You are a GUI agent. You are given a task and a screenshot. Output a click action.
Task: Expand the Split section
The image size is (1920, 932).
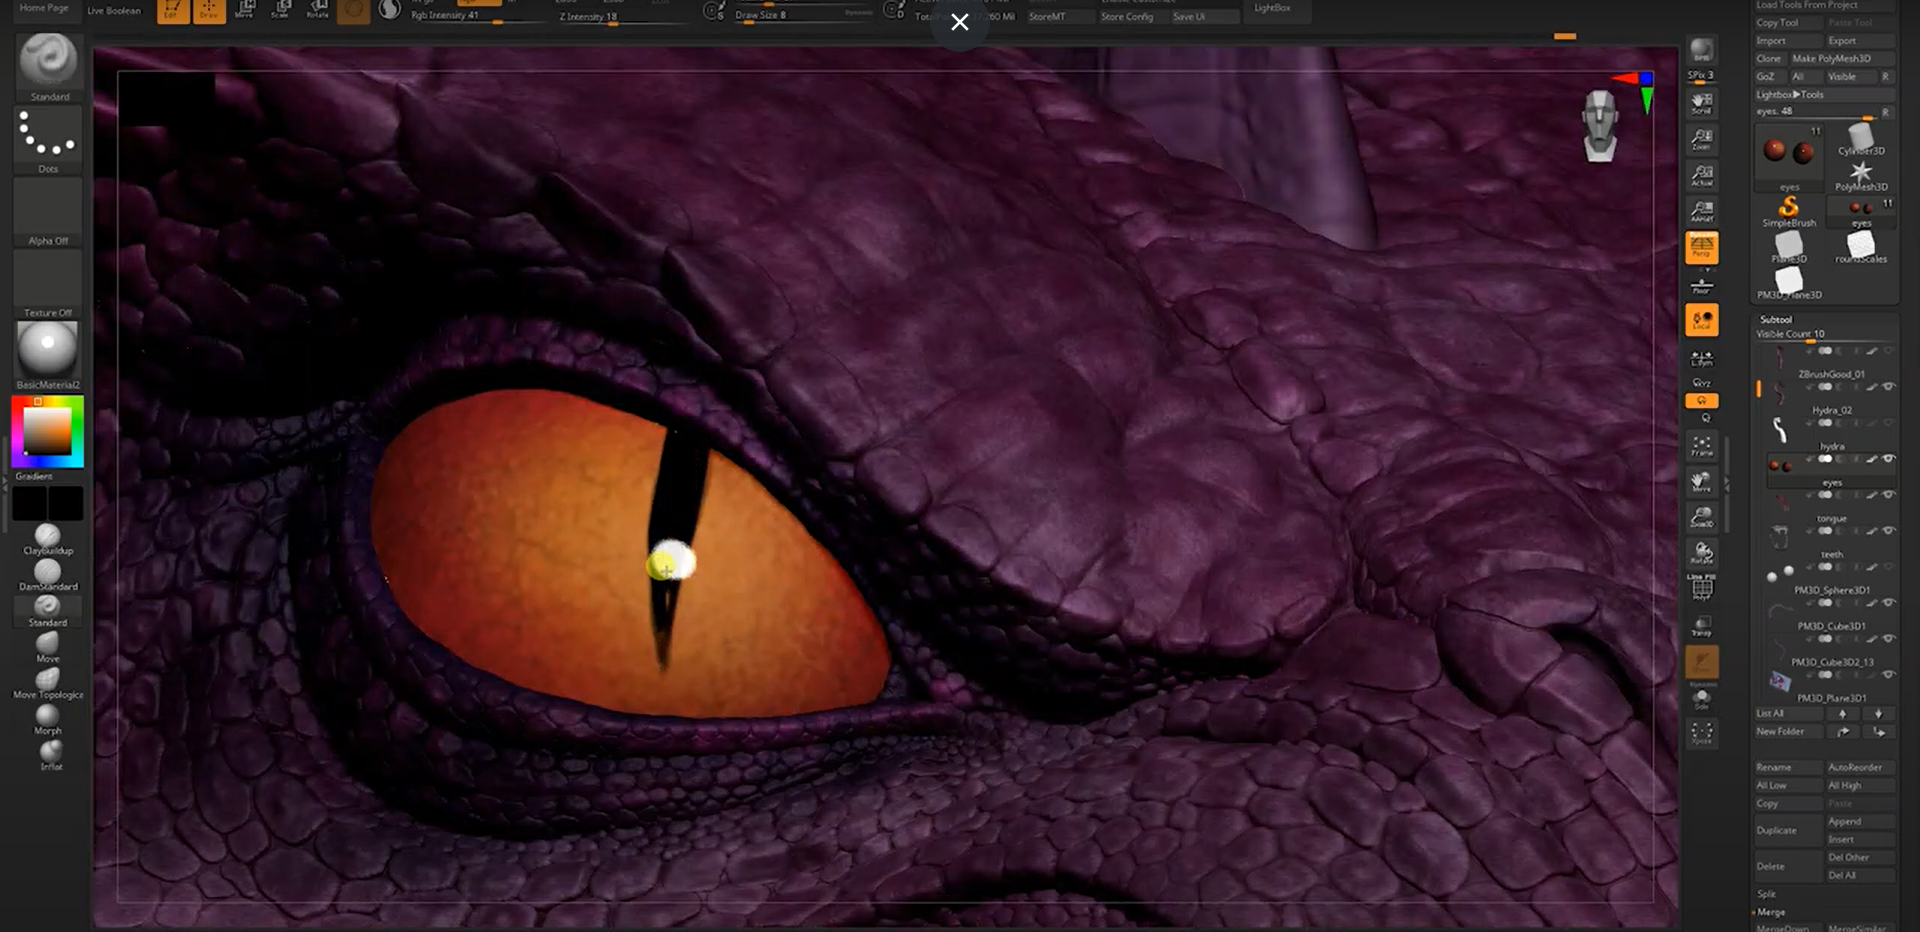click(x=1767, y=894)
